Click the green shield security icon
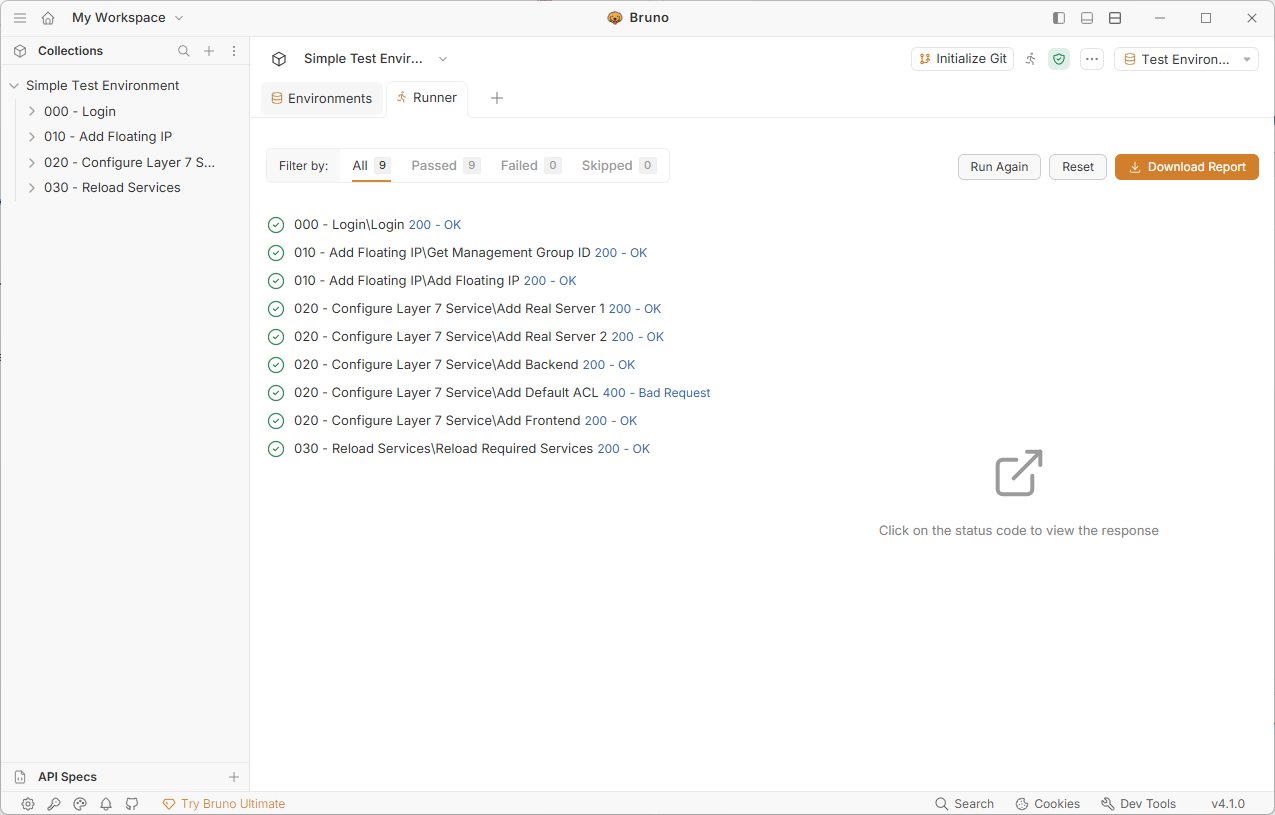 (x=1059, y=59)
